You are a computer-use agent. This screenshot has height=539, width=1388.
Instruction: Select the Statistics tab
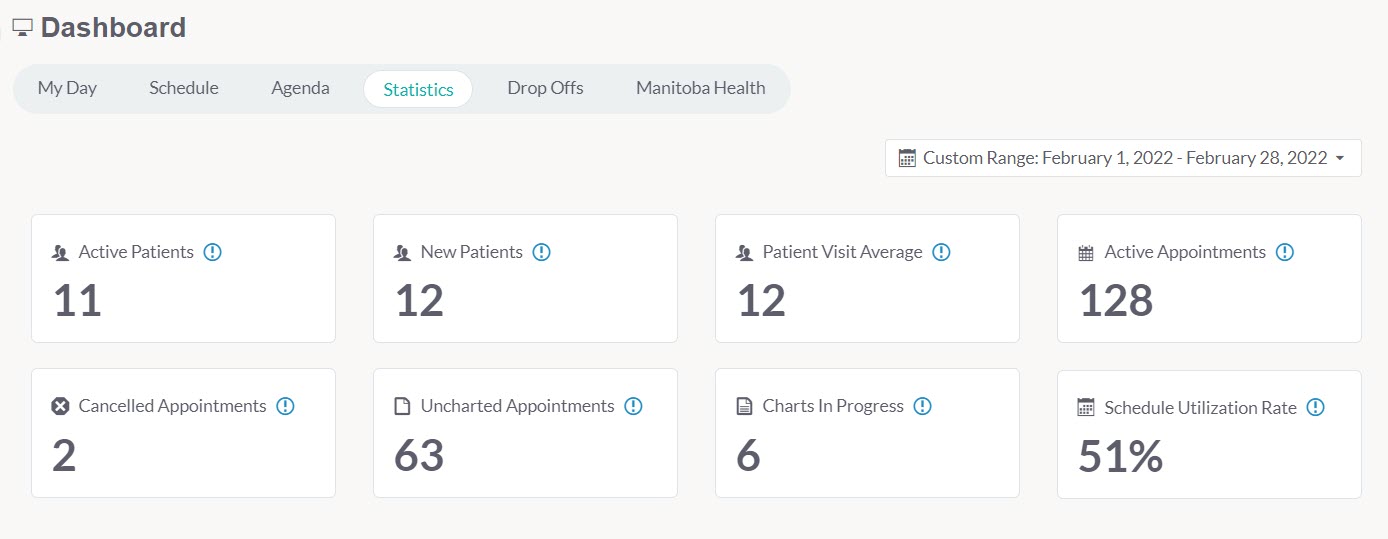(x=418, y=89)
